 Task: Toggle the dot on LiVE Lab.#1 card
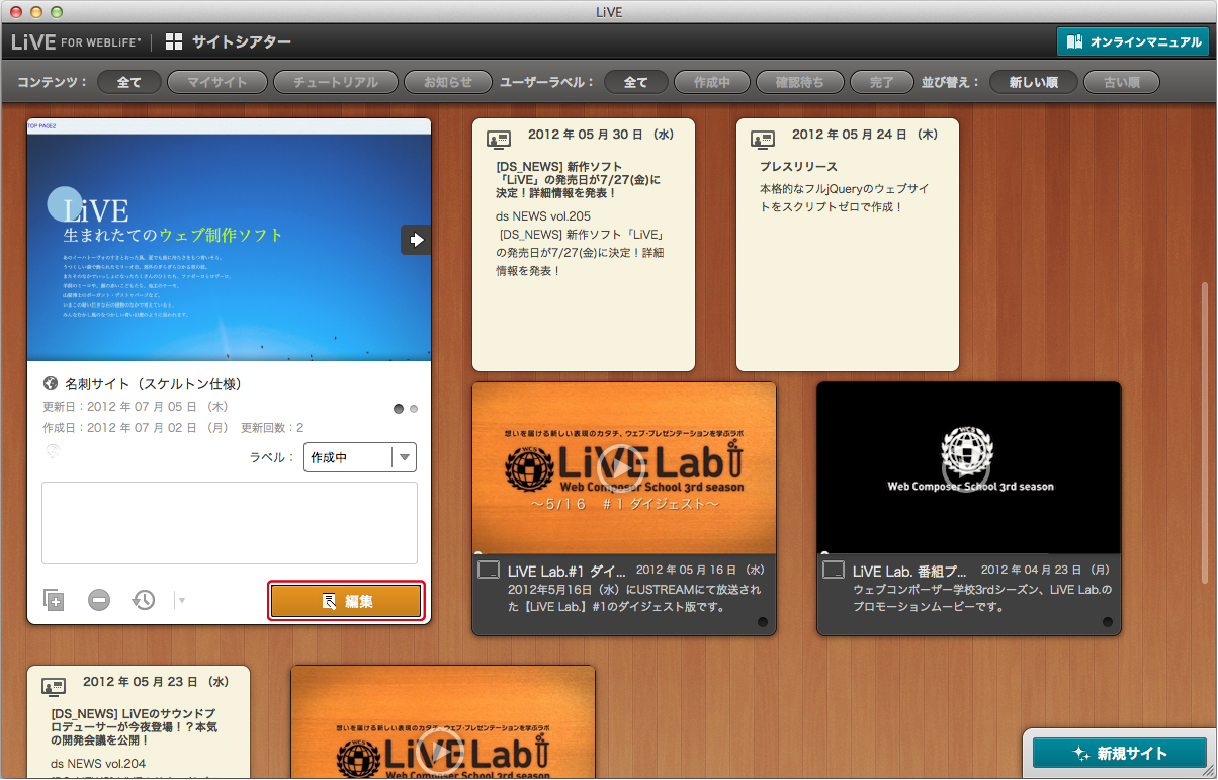762,622
